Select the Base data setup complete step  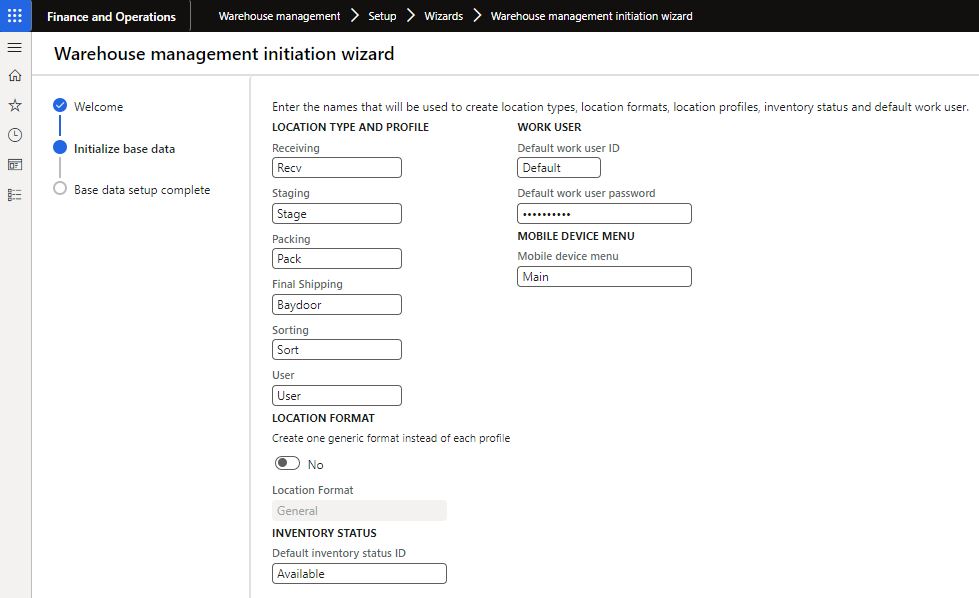click(144, 188)
